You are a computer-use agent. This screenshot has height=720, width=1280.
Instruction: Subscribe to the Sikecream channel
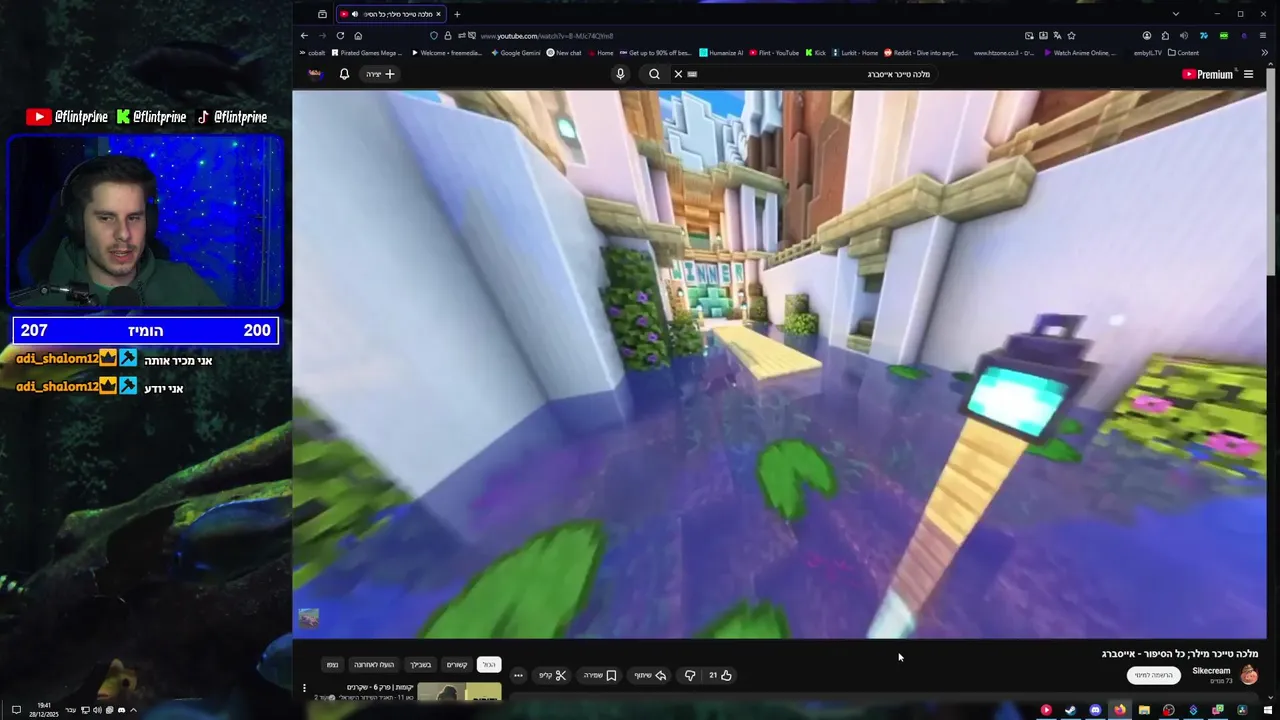pyautogui.click(x=1154, y=675)
